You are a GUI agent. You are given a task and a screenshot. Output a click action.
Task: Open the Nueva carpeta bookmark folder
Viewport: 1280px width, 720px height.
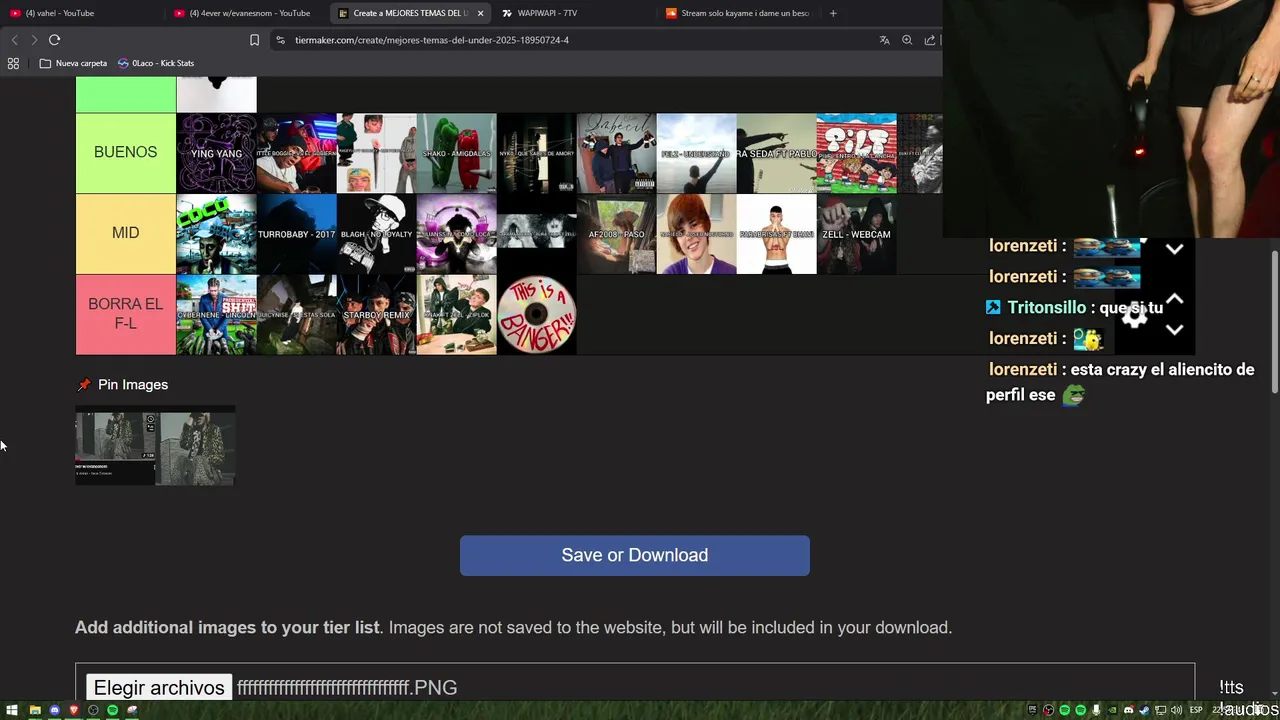click(x=73, y=63)
